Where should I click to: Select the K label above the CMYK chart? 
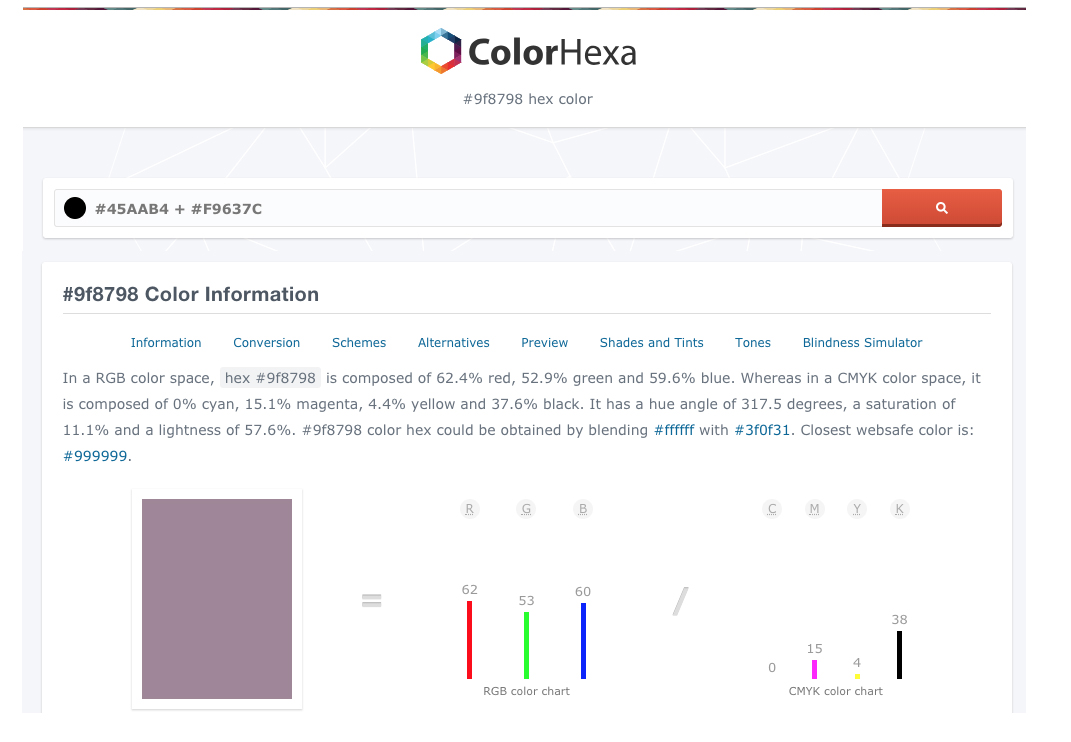pyautogui.click(x=899, y=508)
